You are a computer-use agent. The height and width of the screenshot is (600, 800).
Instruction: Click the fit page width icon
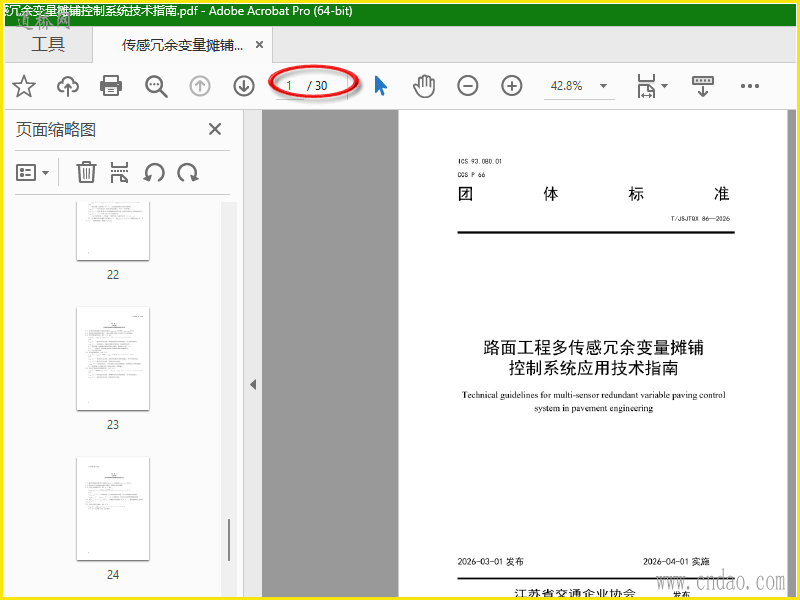pos(646,86)
